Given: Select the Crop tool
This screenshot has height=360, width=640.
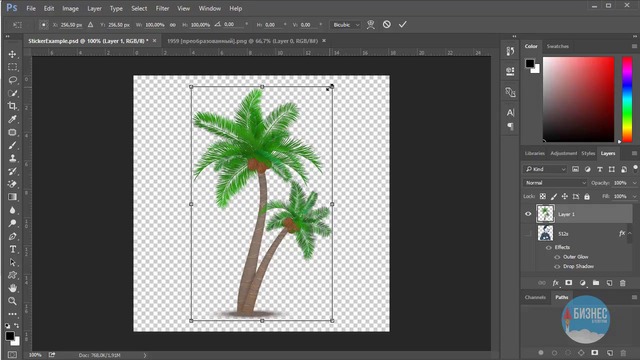Looking at the screenshot, I should pyautogui.click(x=12, y=106).
